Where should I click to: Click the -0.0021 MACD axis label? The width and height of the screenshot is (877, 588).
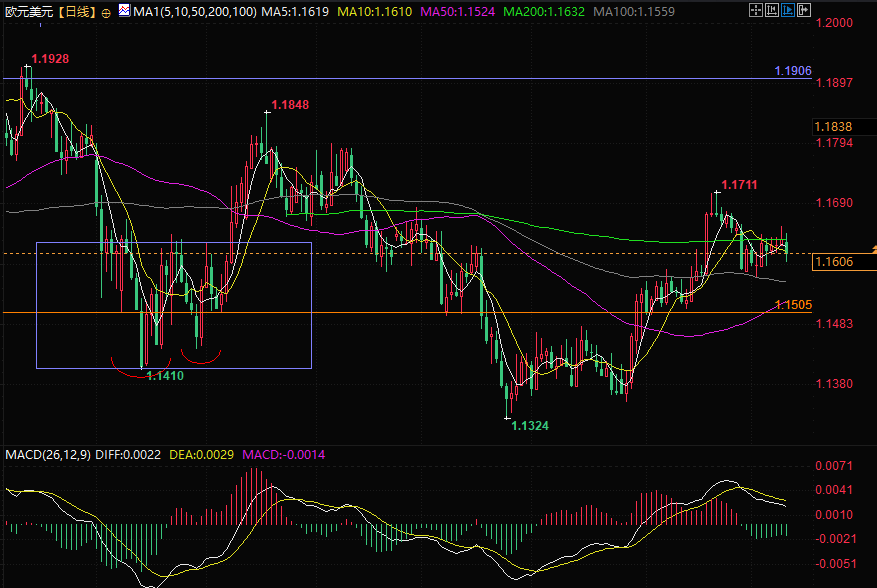pyautogui.click(x=834, y=539)
